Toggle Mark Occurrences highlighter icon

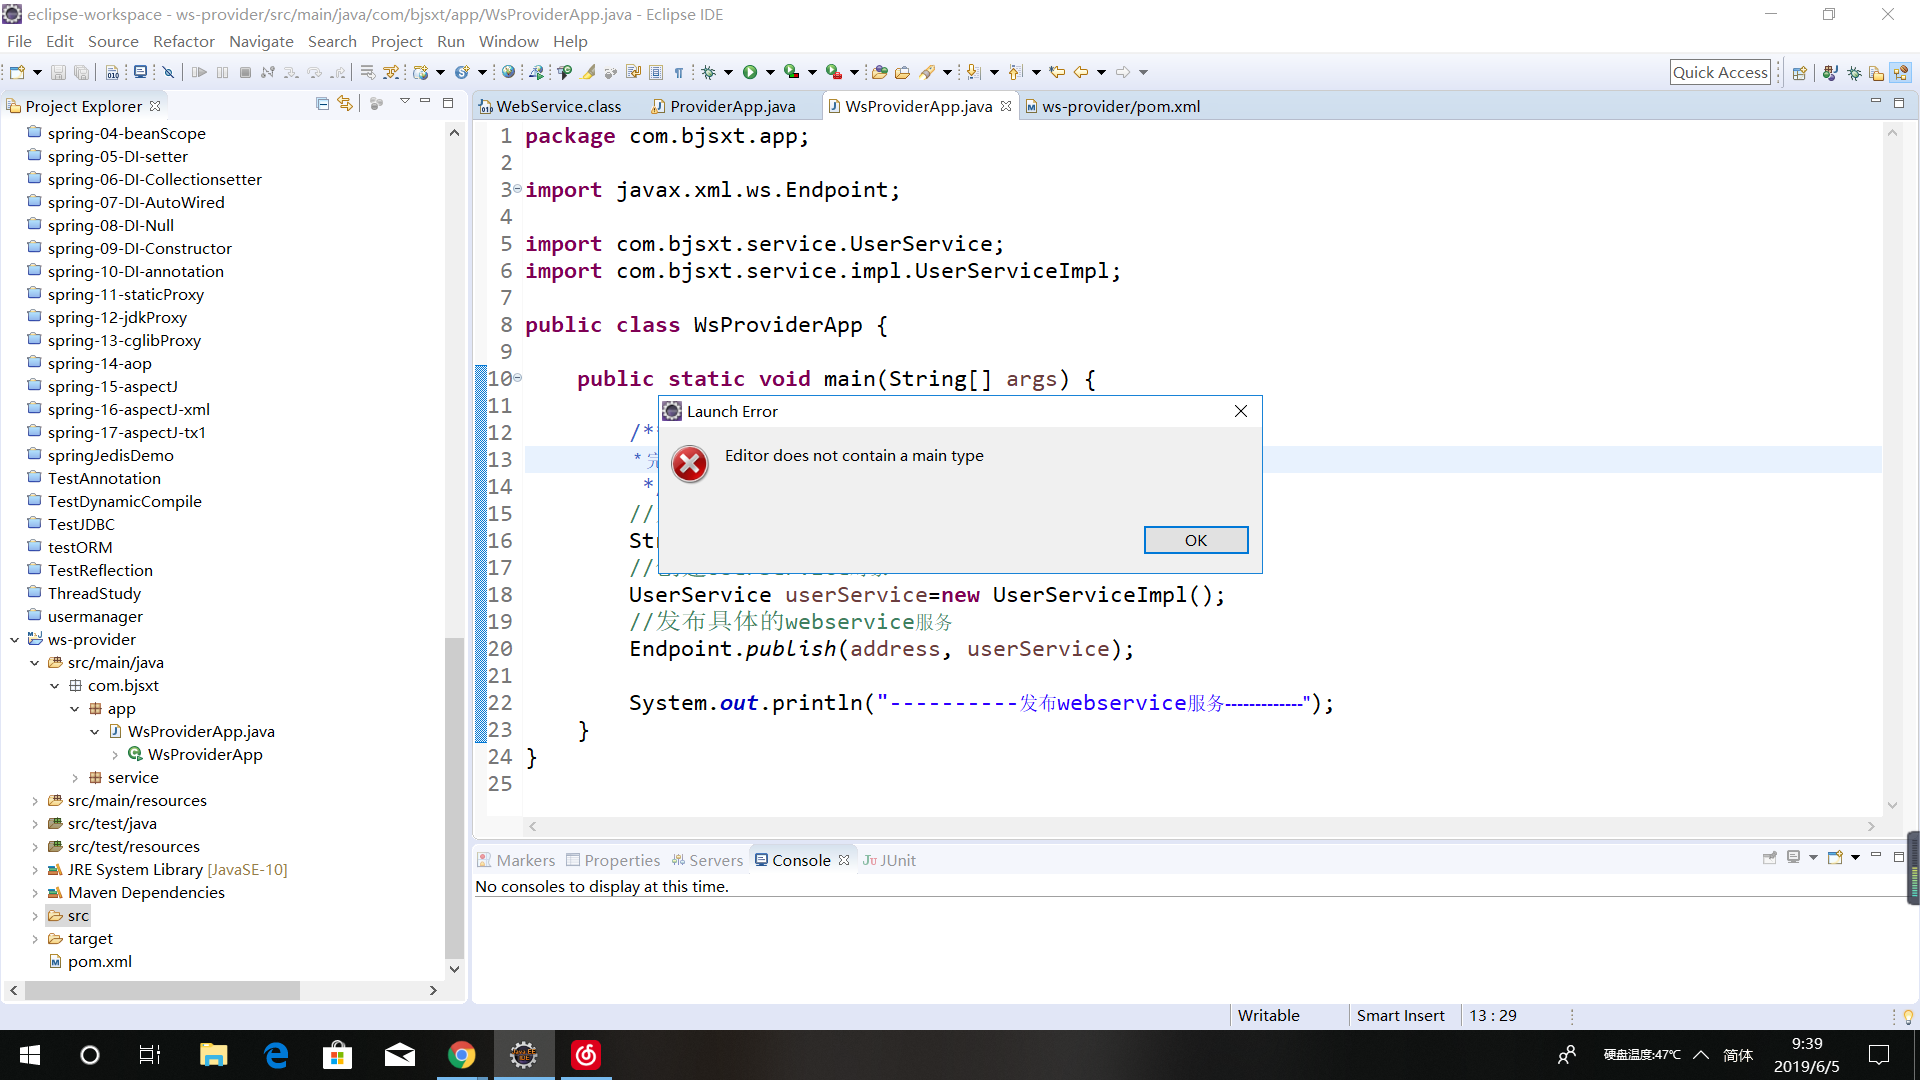coord(588,72)
